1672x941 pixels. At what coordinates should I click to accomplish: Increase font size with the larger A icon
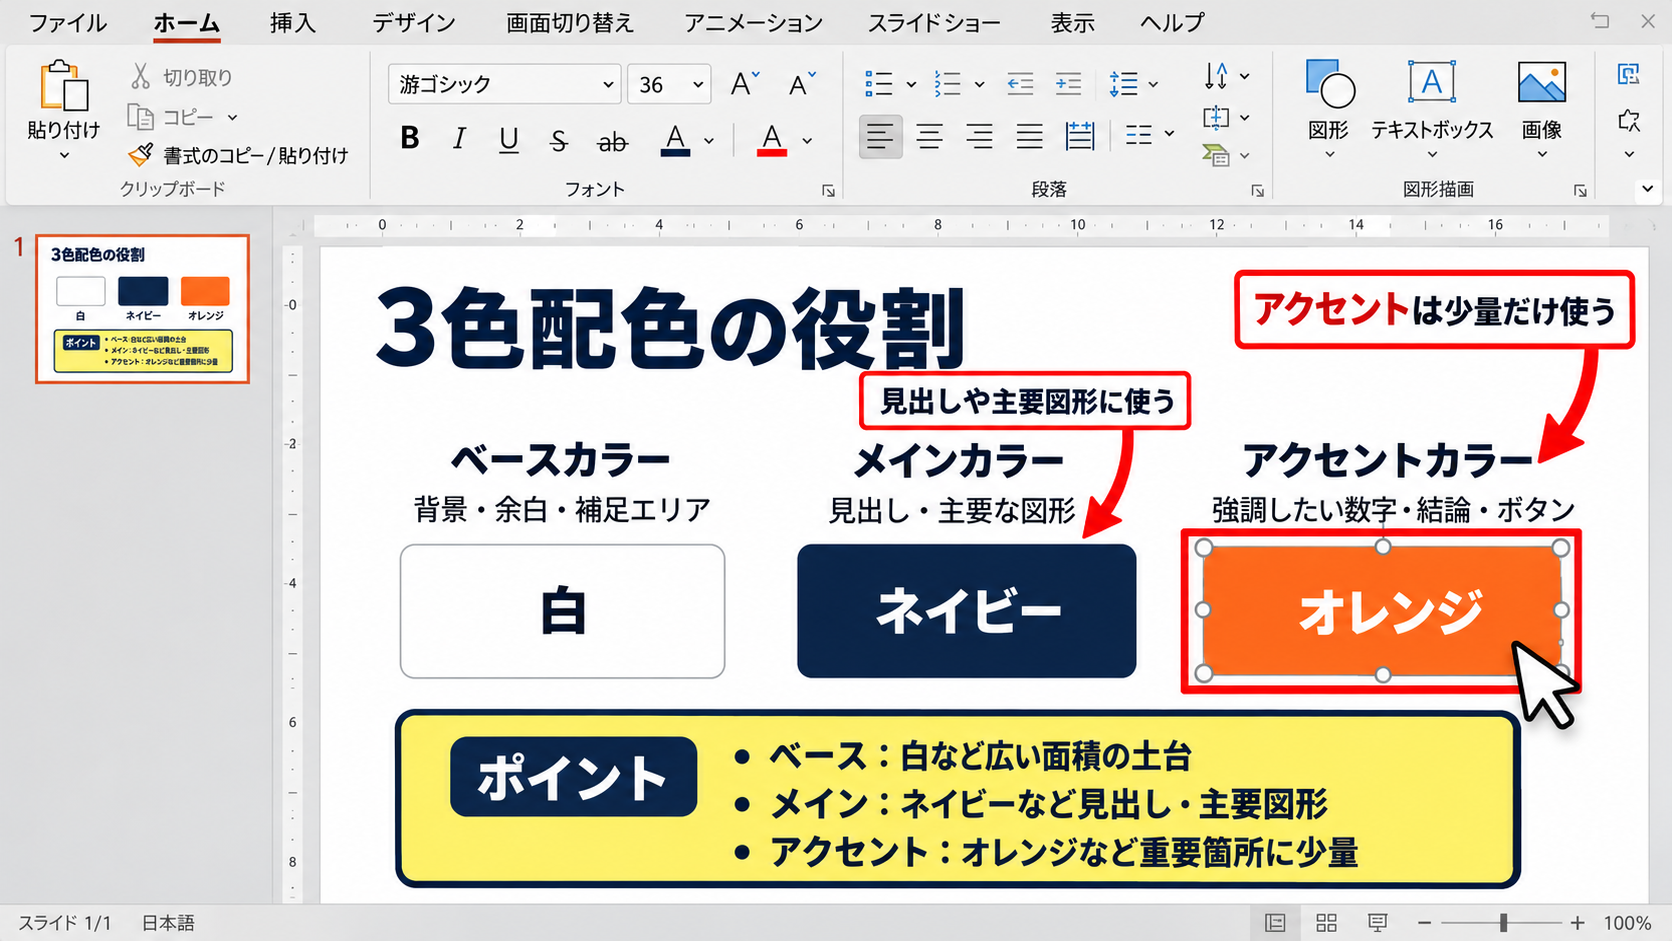point(745,83)
